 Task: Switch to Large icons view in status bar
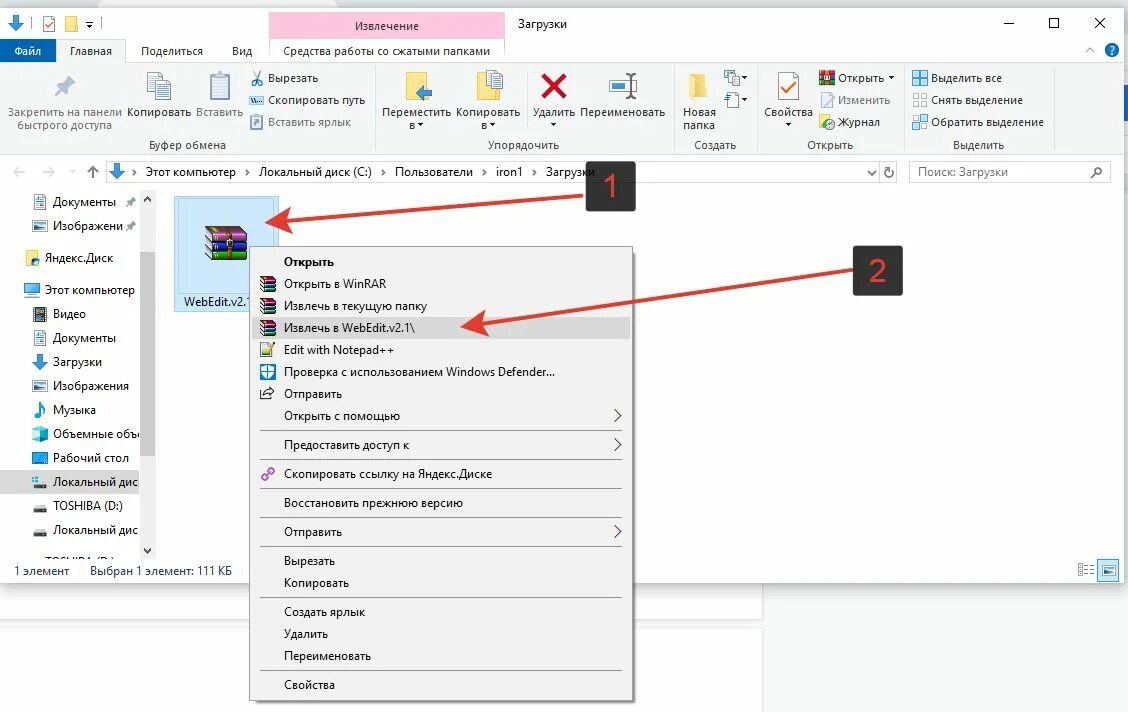(x=1109, y=570)
